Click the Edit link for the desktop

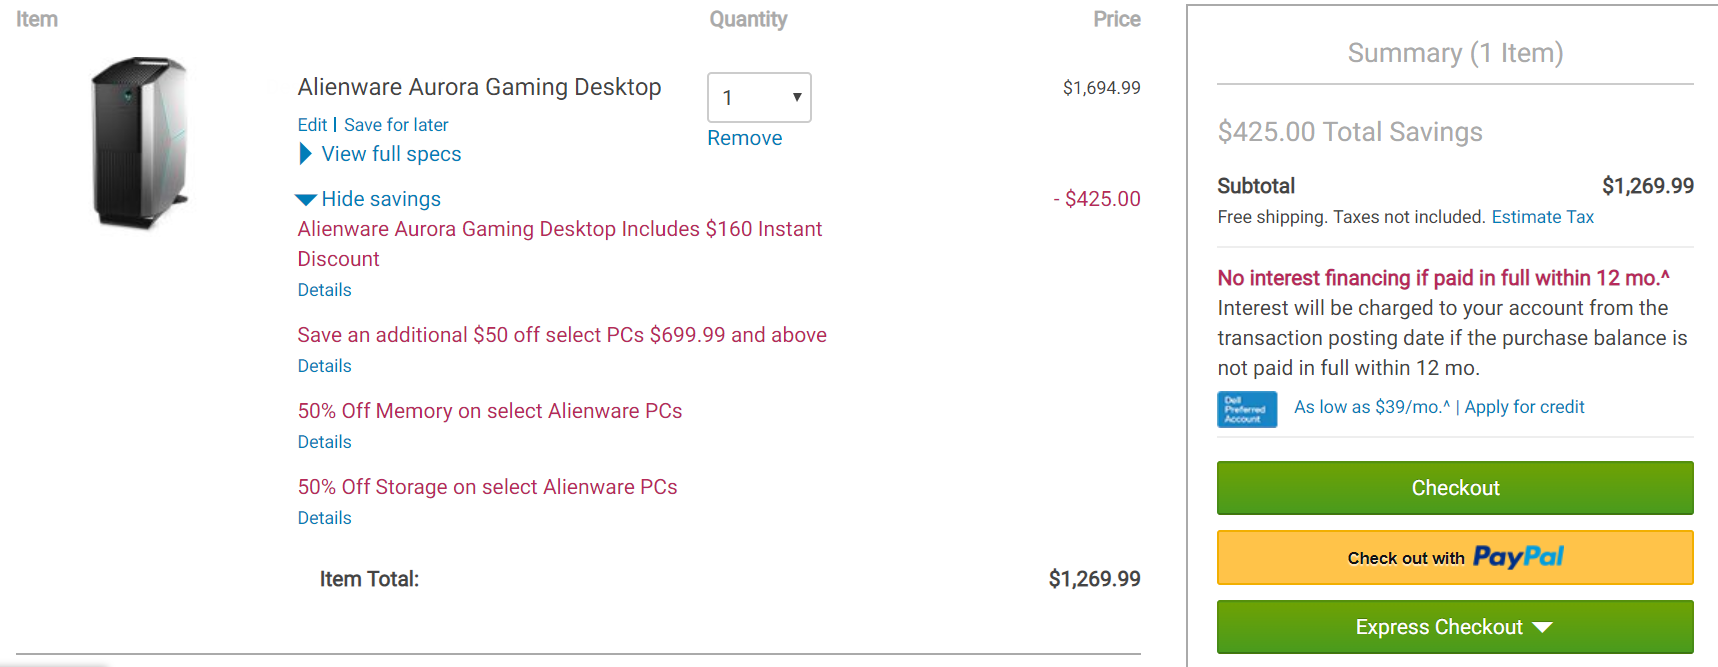(312, 125)
